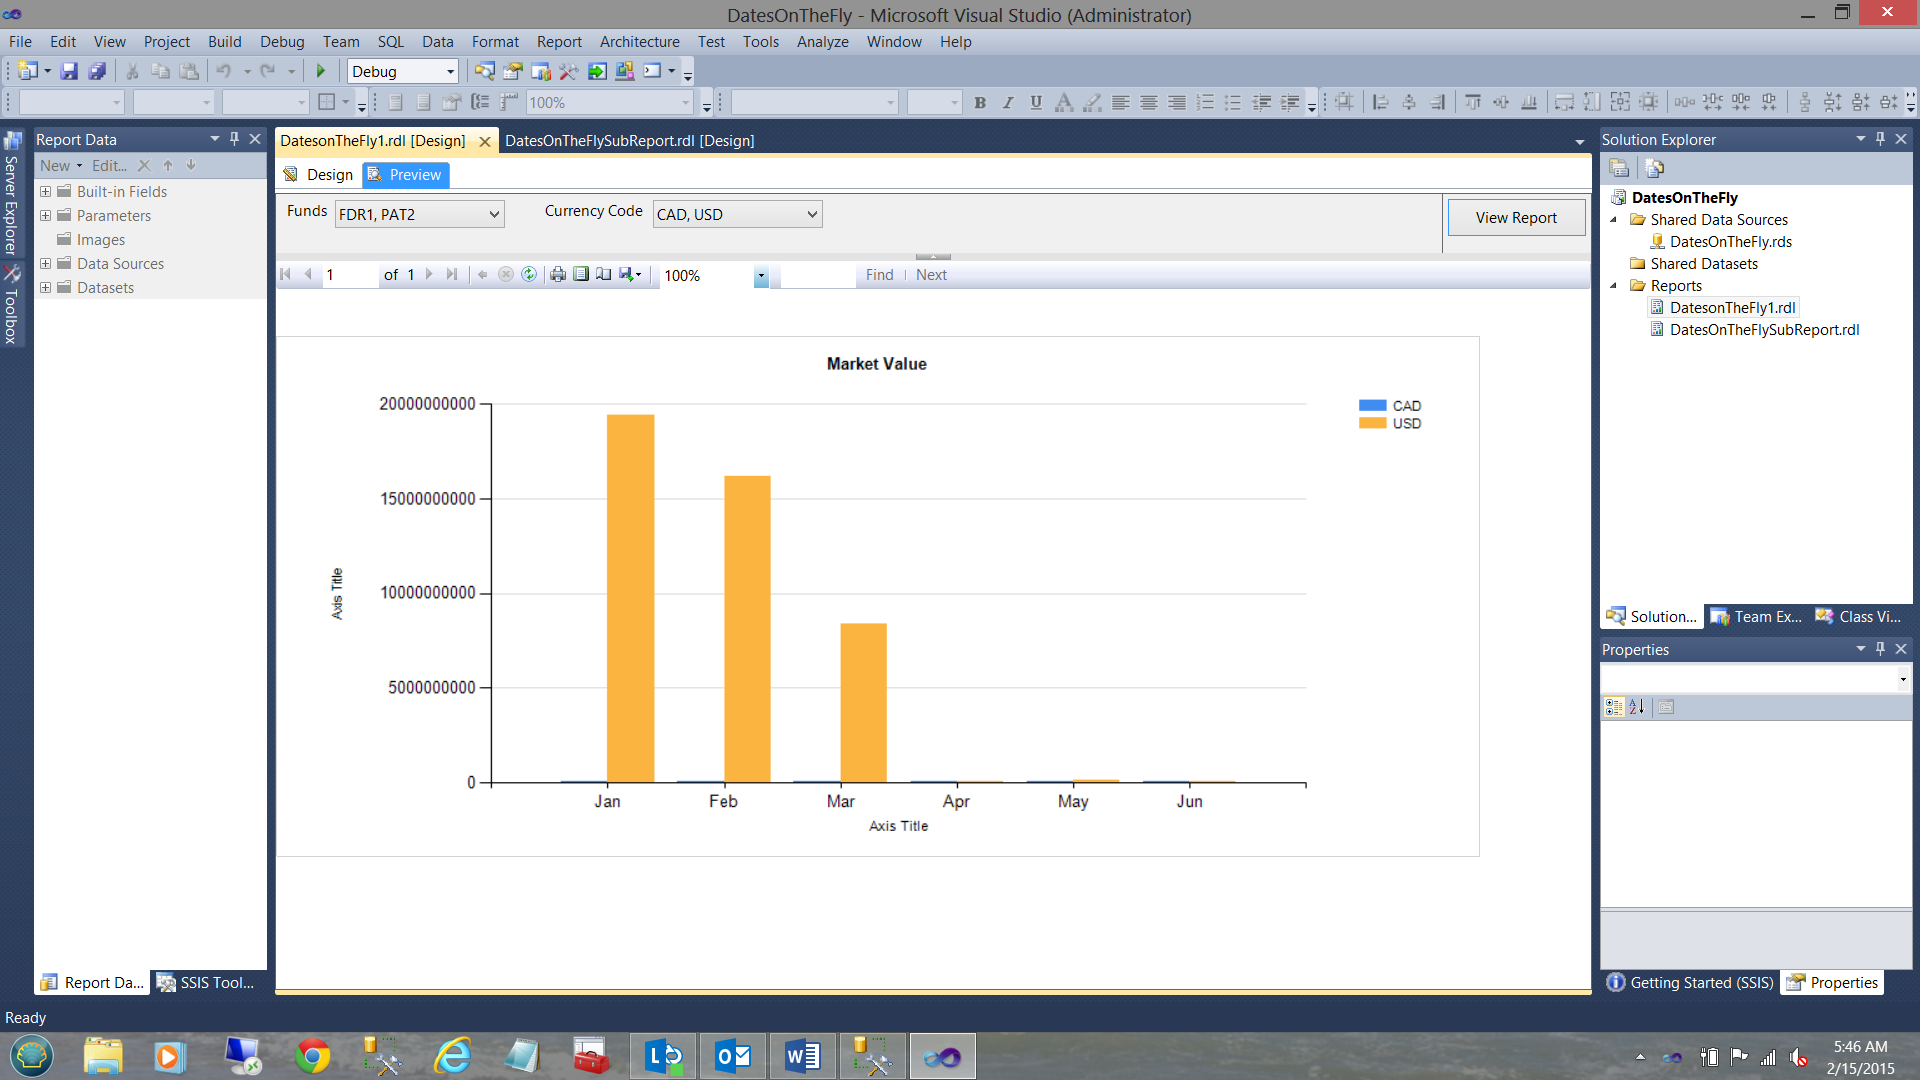Screen dimensions: 1920x1080
Task: Switch to Design view
Action: [x=319, y=175]
